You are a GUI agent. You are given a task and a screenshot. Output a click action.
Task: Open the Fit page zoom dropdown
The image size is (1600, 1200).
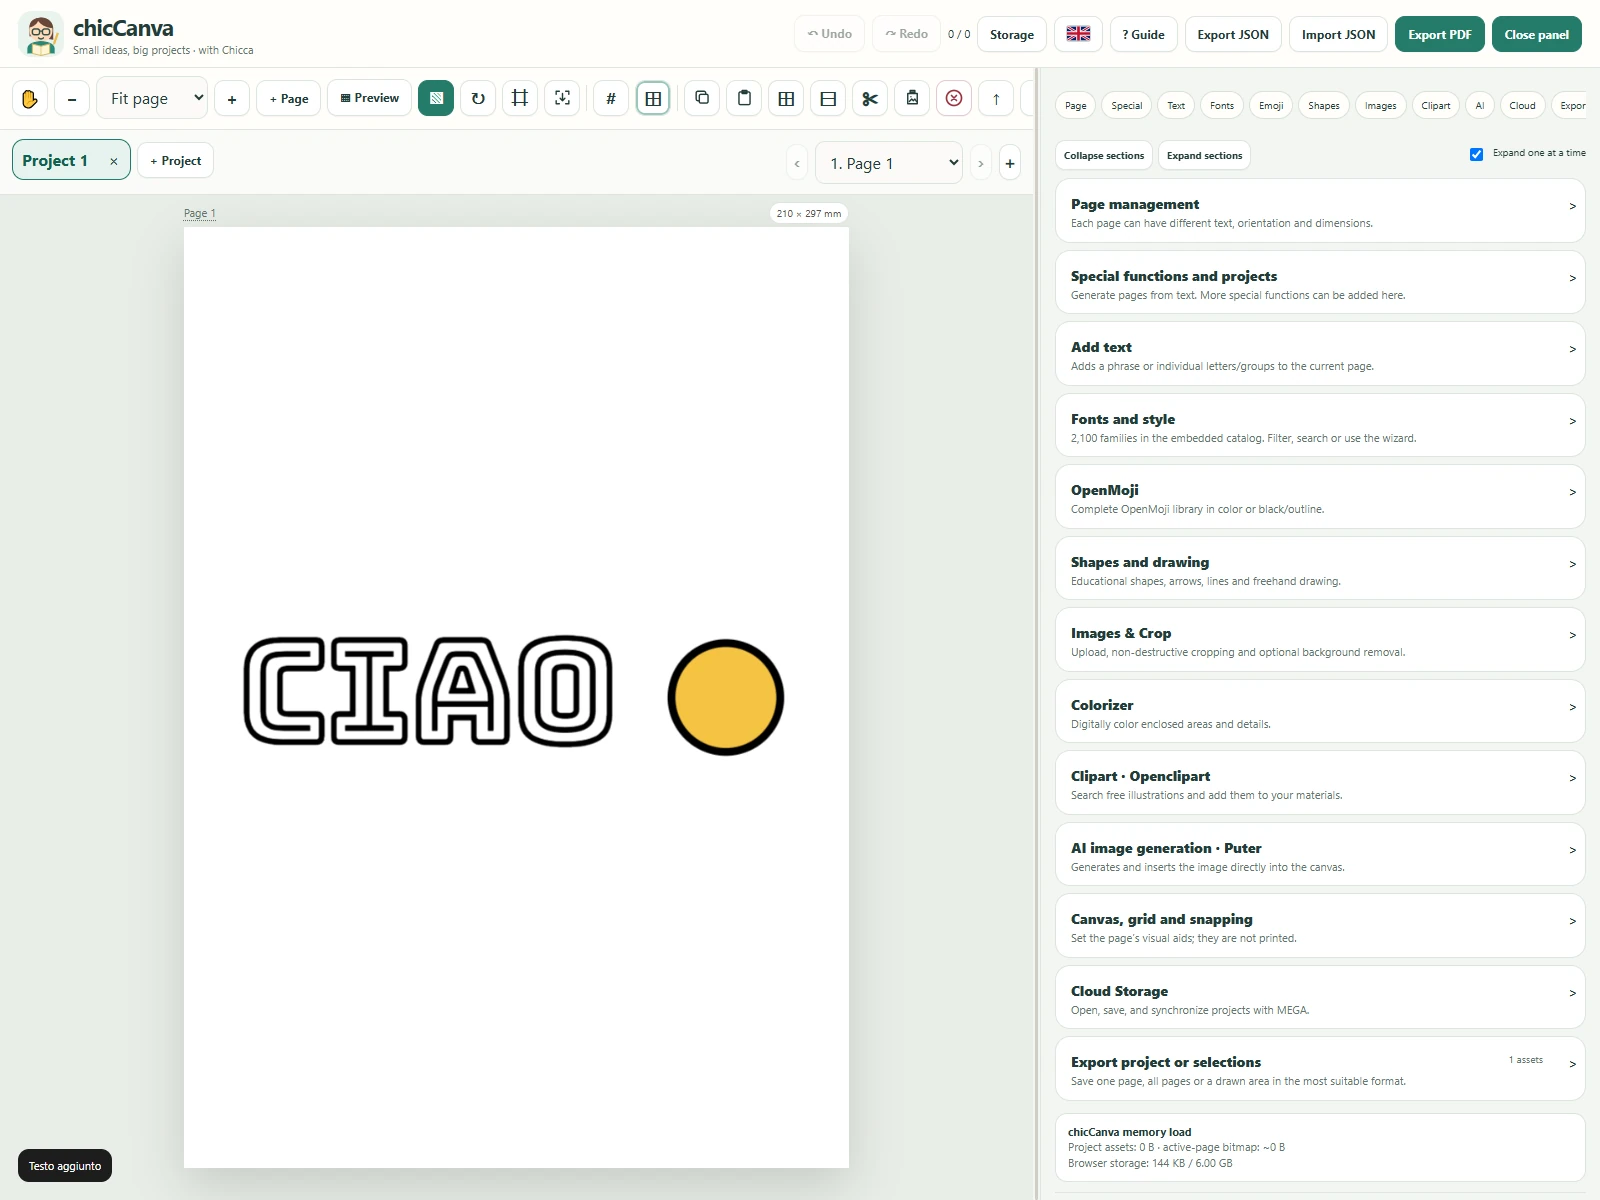pyautogui.click(x=152, y=98)
